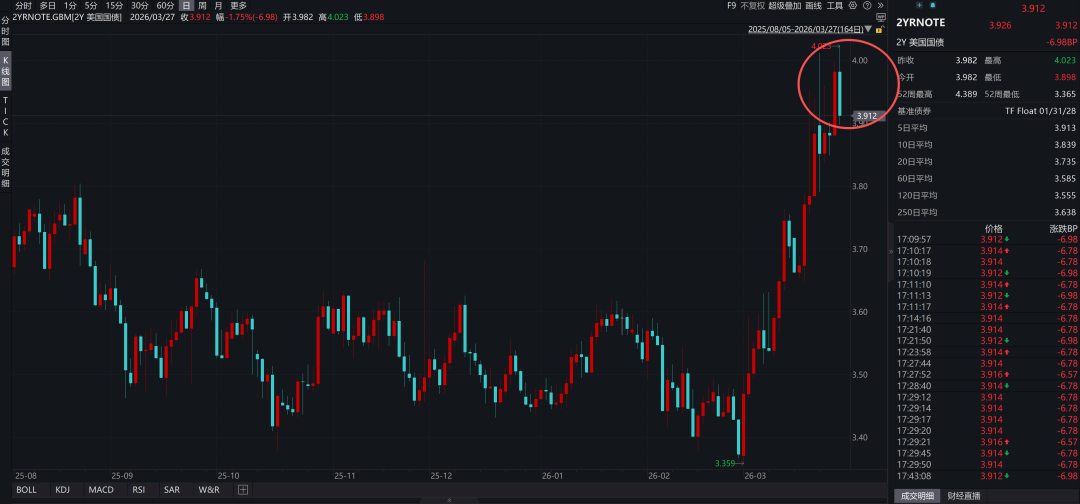This screenshot has height=504, width=1080.
Task: Switch to the 财经直播 tab
Action: click(964, 496)
